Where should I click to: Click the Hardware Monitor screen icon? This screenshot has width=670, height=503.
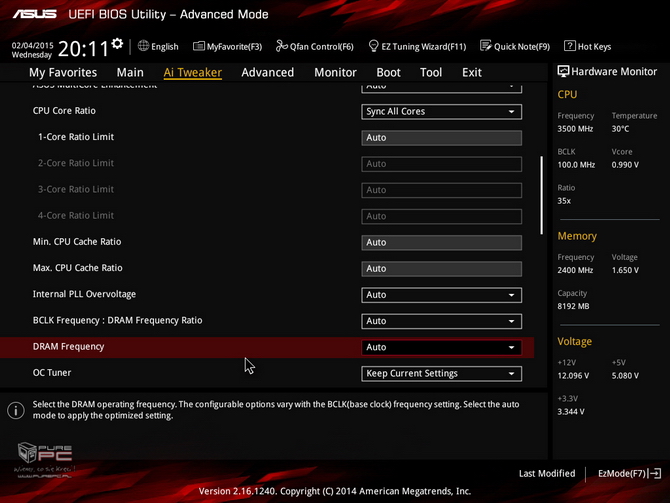pyautogui.click(x=563, y=71)
